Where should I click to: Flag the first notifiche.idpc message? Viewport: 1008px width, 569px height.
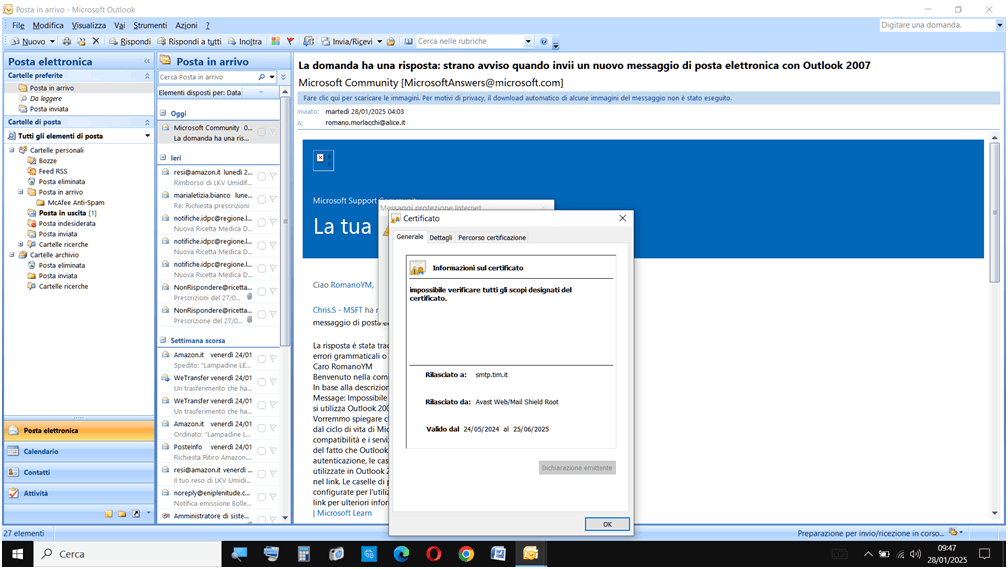point(273,222)
